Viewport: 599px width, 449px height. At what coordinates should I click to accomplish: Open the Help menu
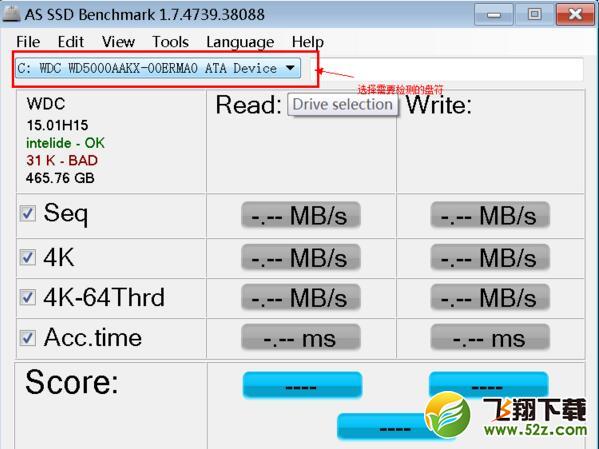(308, 42)
